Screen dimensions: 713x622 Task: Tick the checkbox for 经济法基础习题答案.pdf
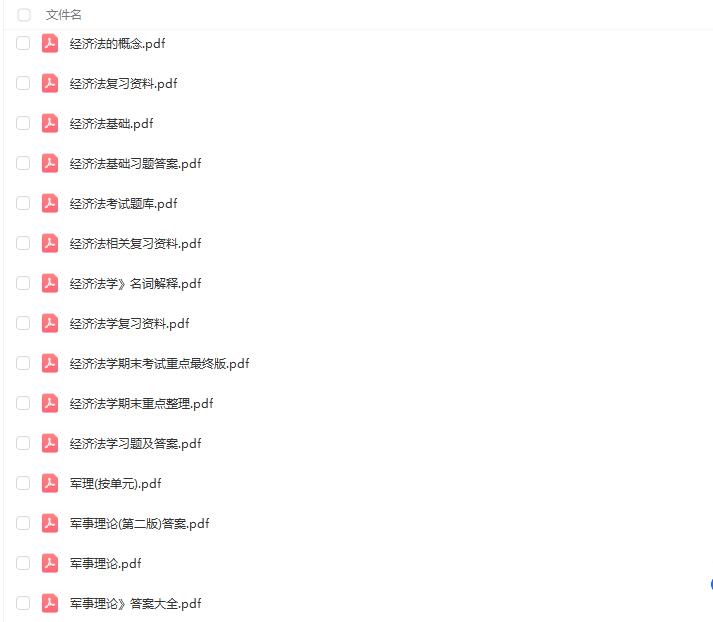coord(23,164)
